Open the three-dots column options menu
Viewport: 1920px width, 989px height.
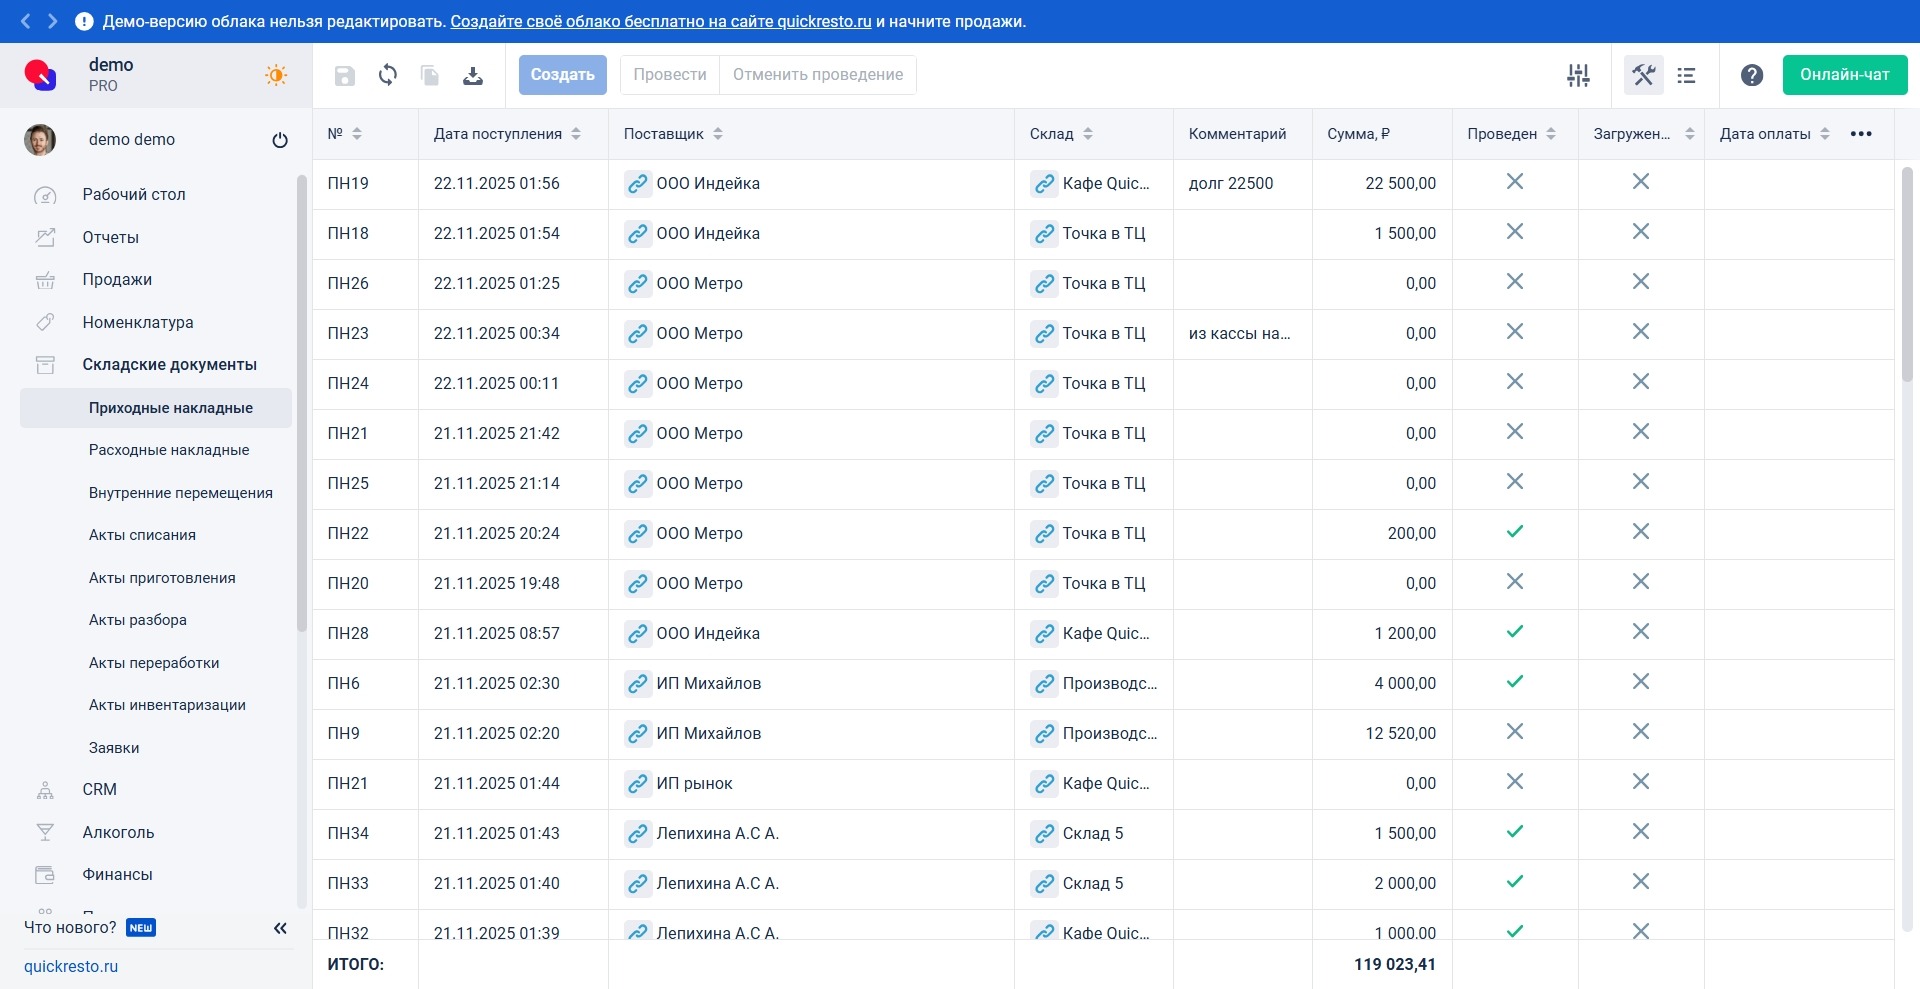[1860, 134]
